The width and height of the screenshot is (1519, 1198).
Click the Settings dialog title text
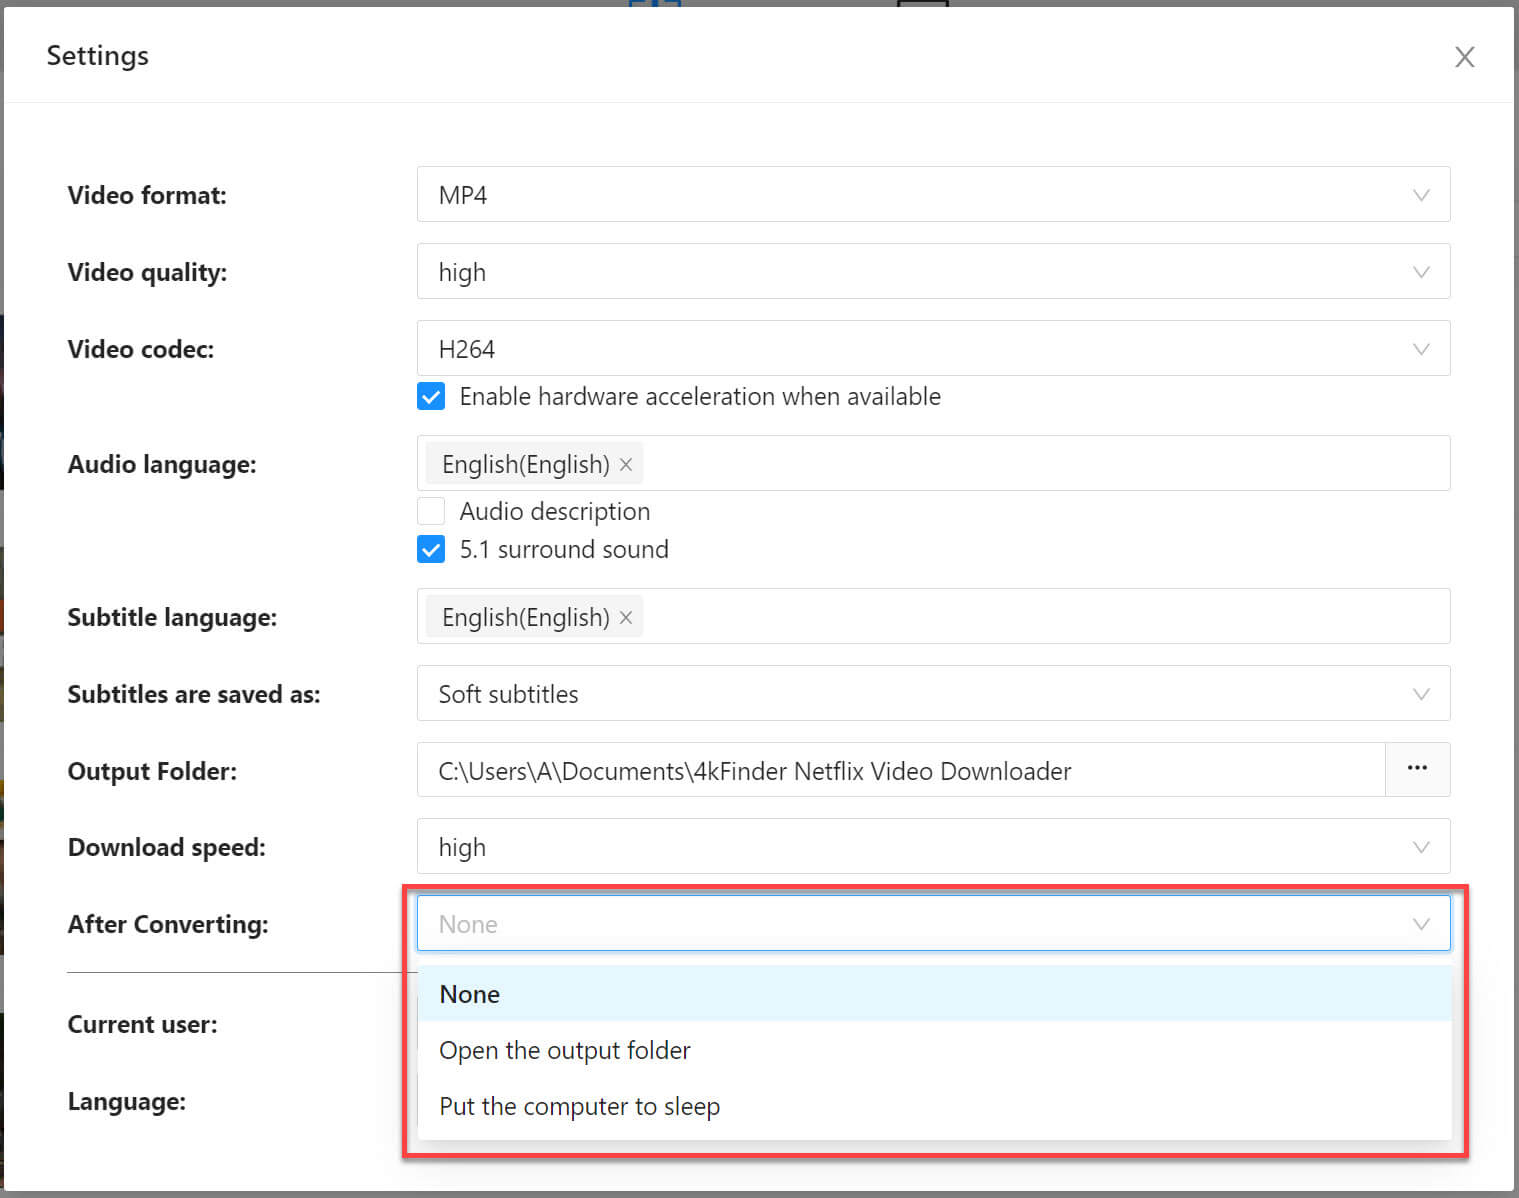click(98, 56)
